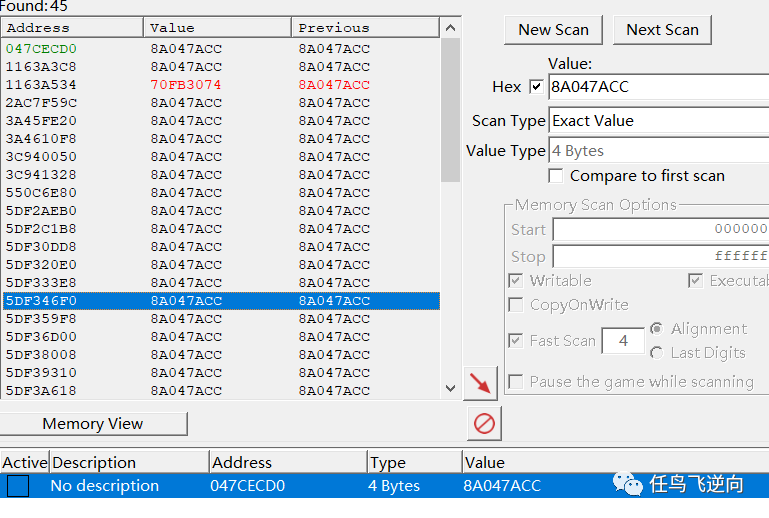Click the Fast Scan alignment value field

point(623,340)
